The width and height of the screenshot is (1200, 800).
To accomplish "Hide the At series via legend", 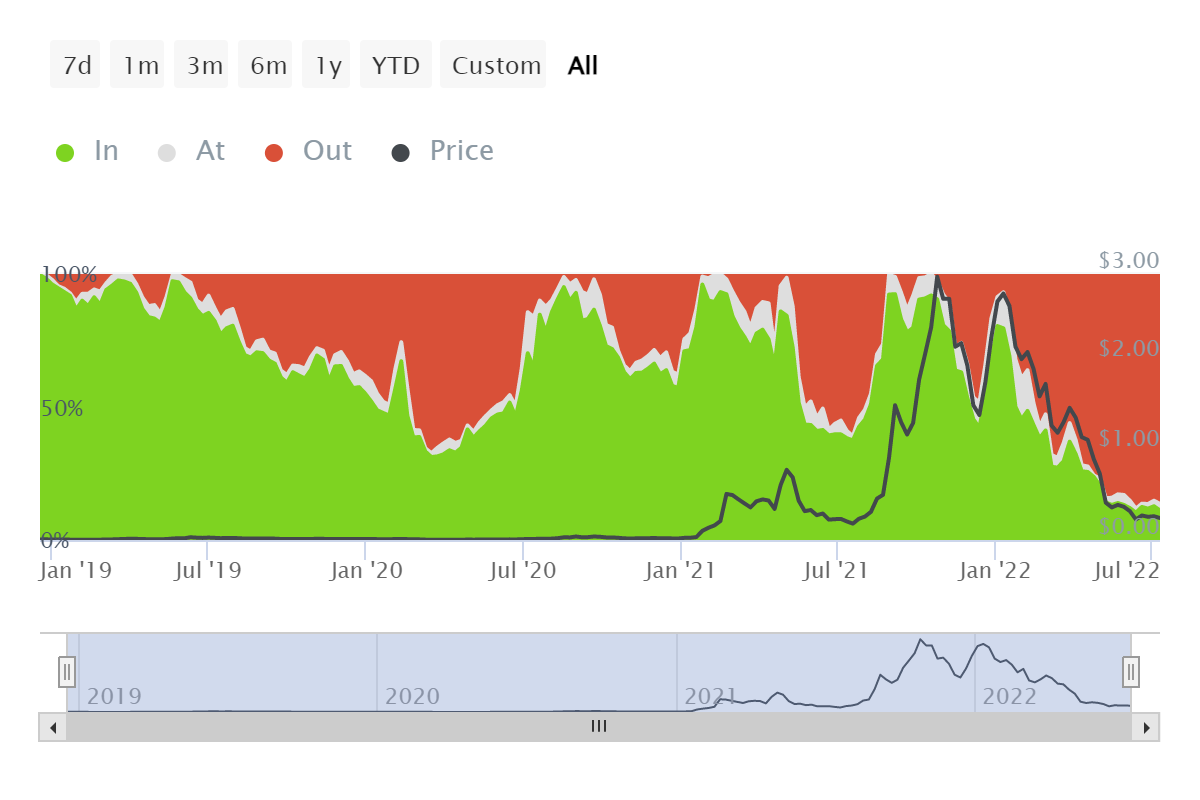I will [x=210, y=151].
